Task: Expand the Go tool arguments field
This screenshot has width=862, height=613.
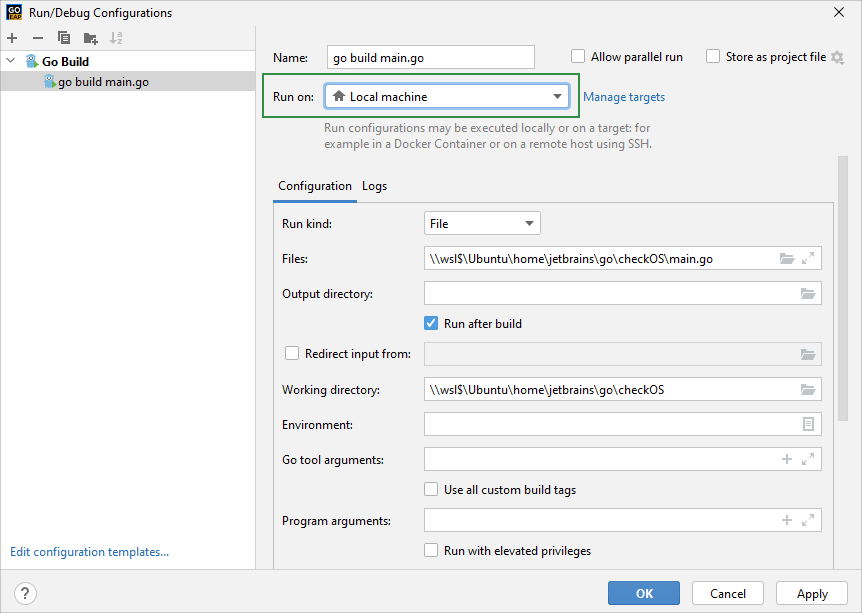Action: (808, 459)
